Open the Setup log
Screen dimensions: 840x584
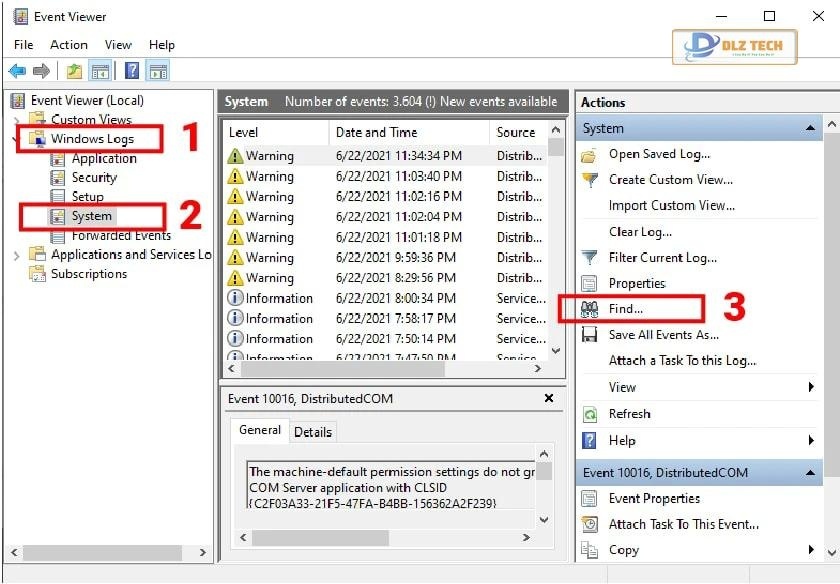pos(87,197)
